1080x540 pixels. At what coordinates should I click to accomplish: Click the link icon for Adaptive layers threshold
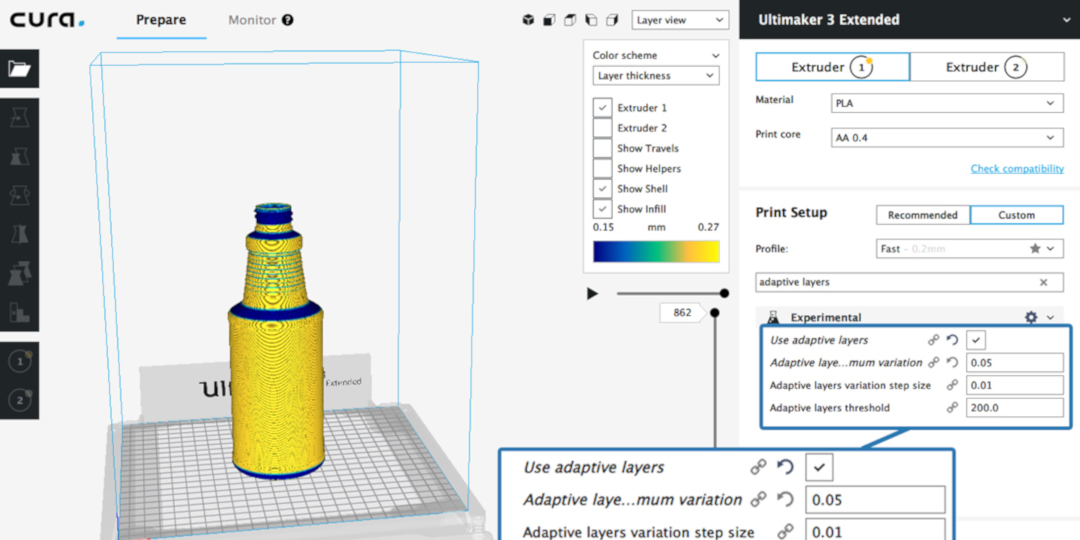point(952,408)
